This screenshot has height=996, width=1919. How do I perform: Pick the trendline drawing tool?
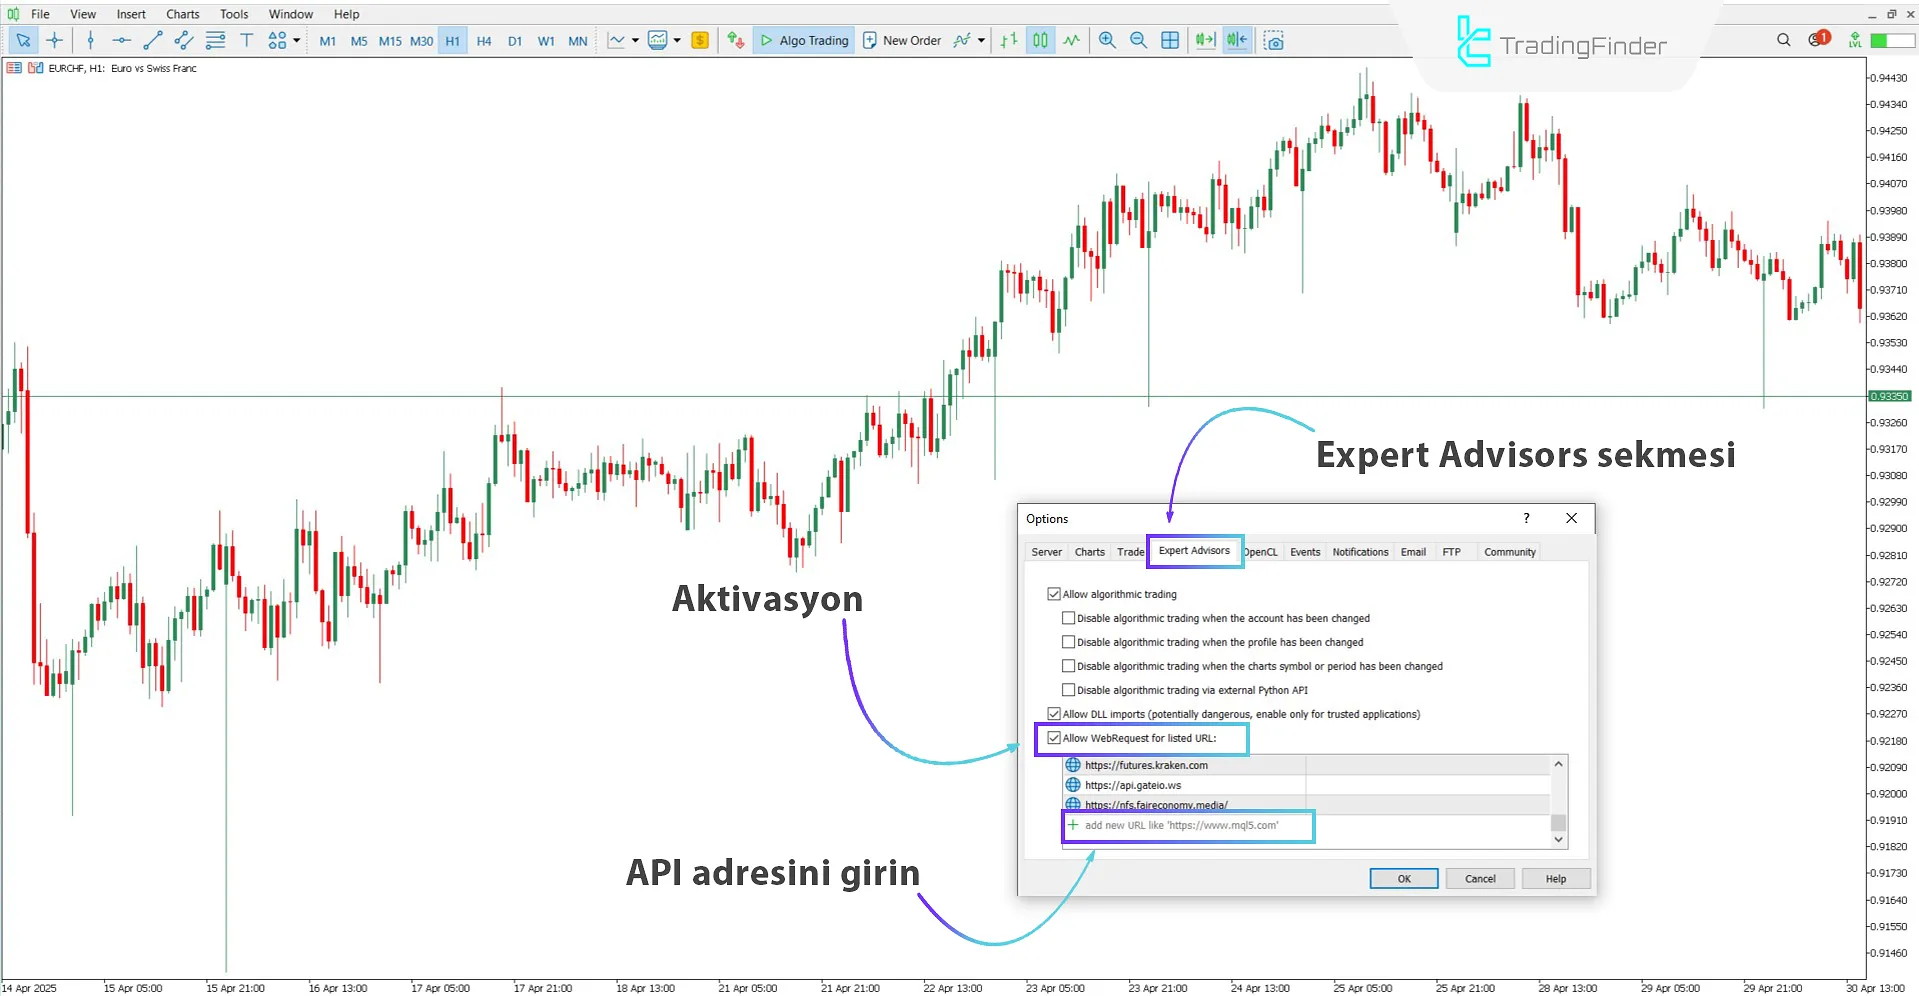(x=152, y=40)
